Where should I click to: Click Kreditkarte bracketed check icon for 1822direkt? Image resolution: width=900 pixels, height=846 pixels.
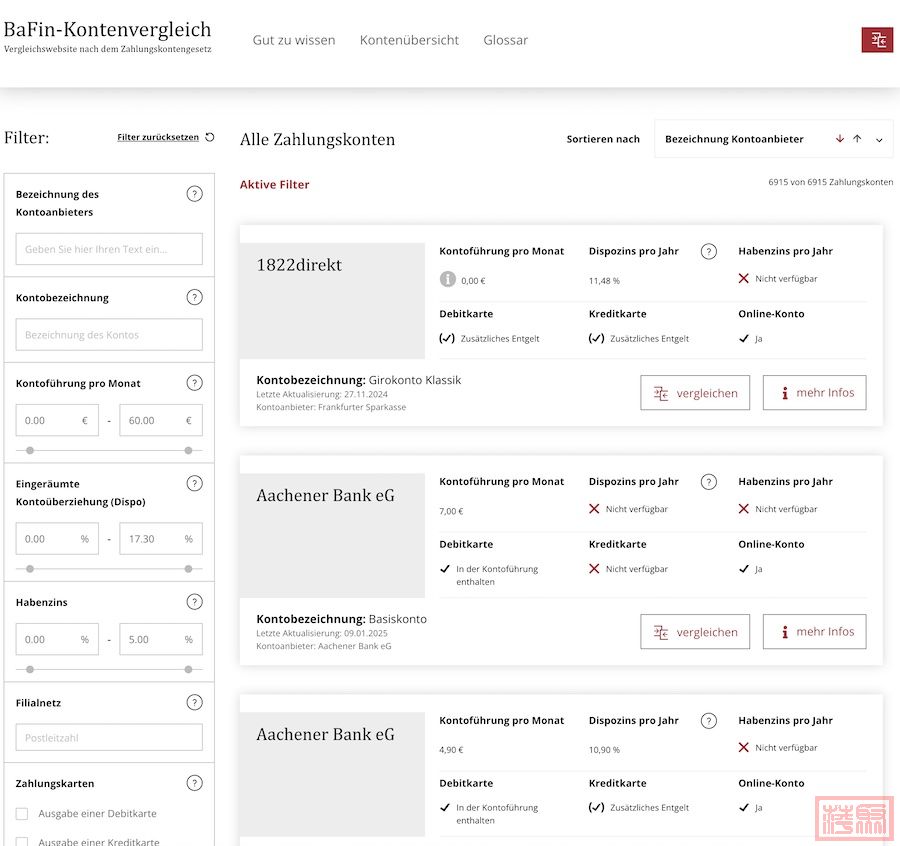pyautogui.click(x=596, y=338)
